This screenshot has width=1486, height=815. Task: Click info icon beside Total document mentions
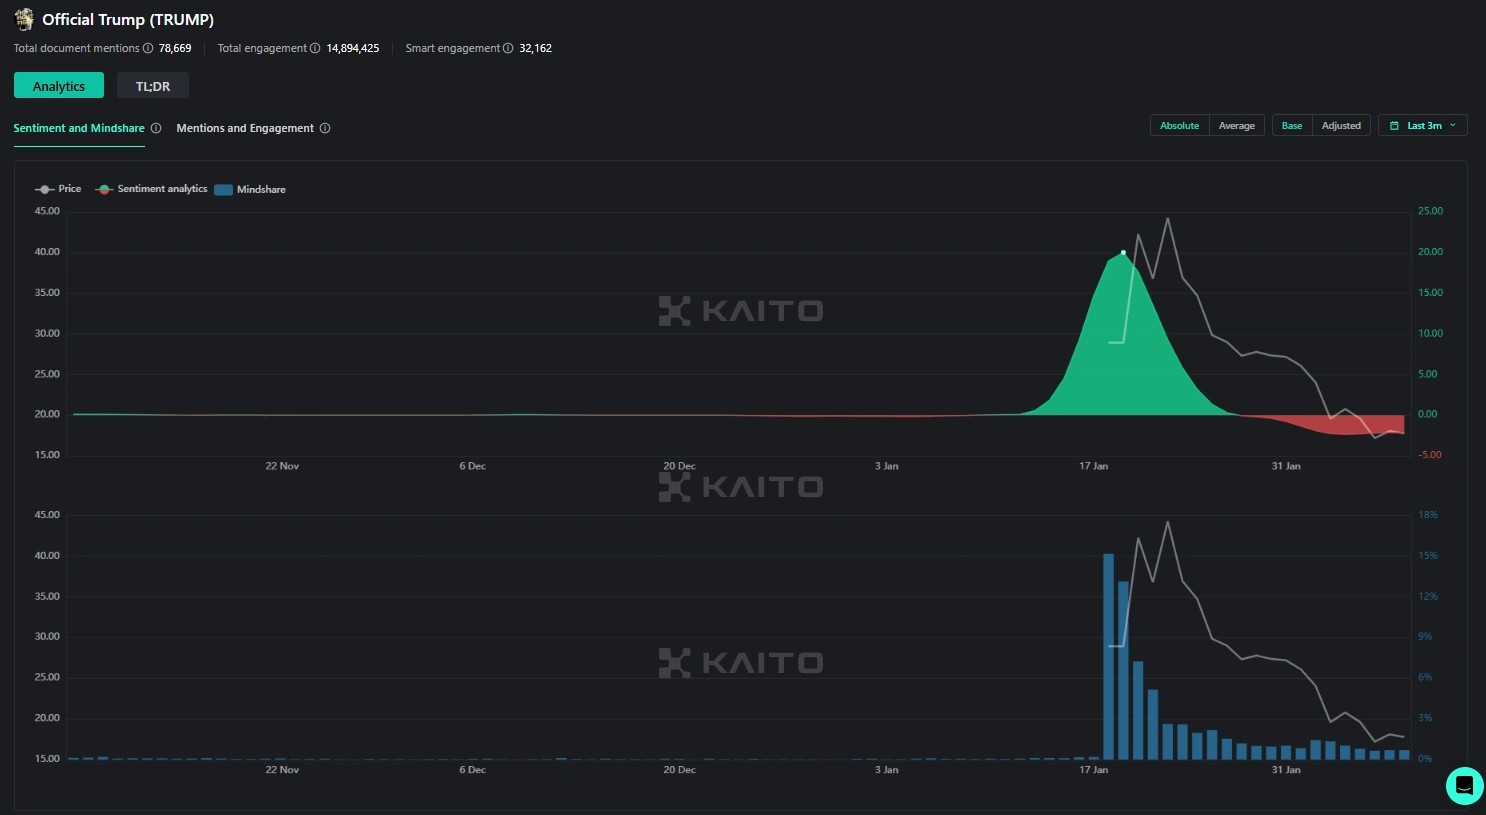pos(148,48)
